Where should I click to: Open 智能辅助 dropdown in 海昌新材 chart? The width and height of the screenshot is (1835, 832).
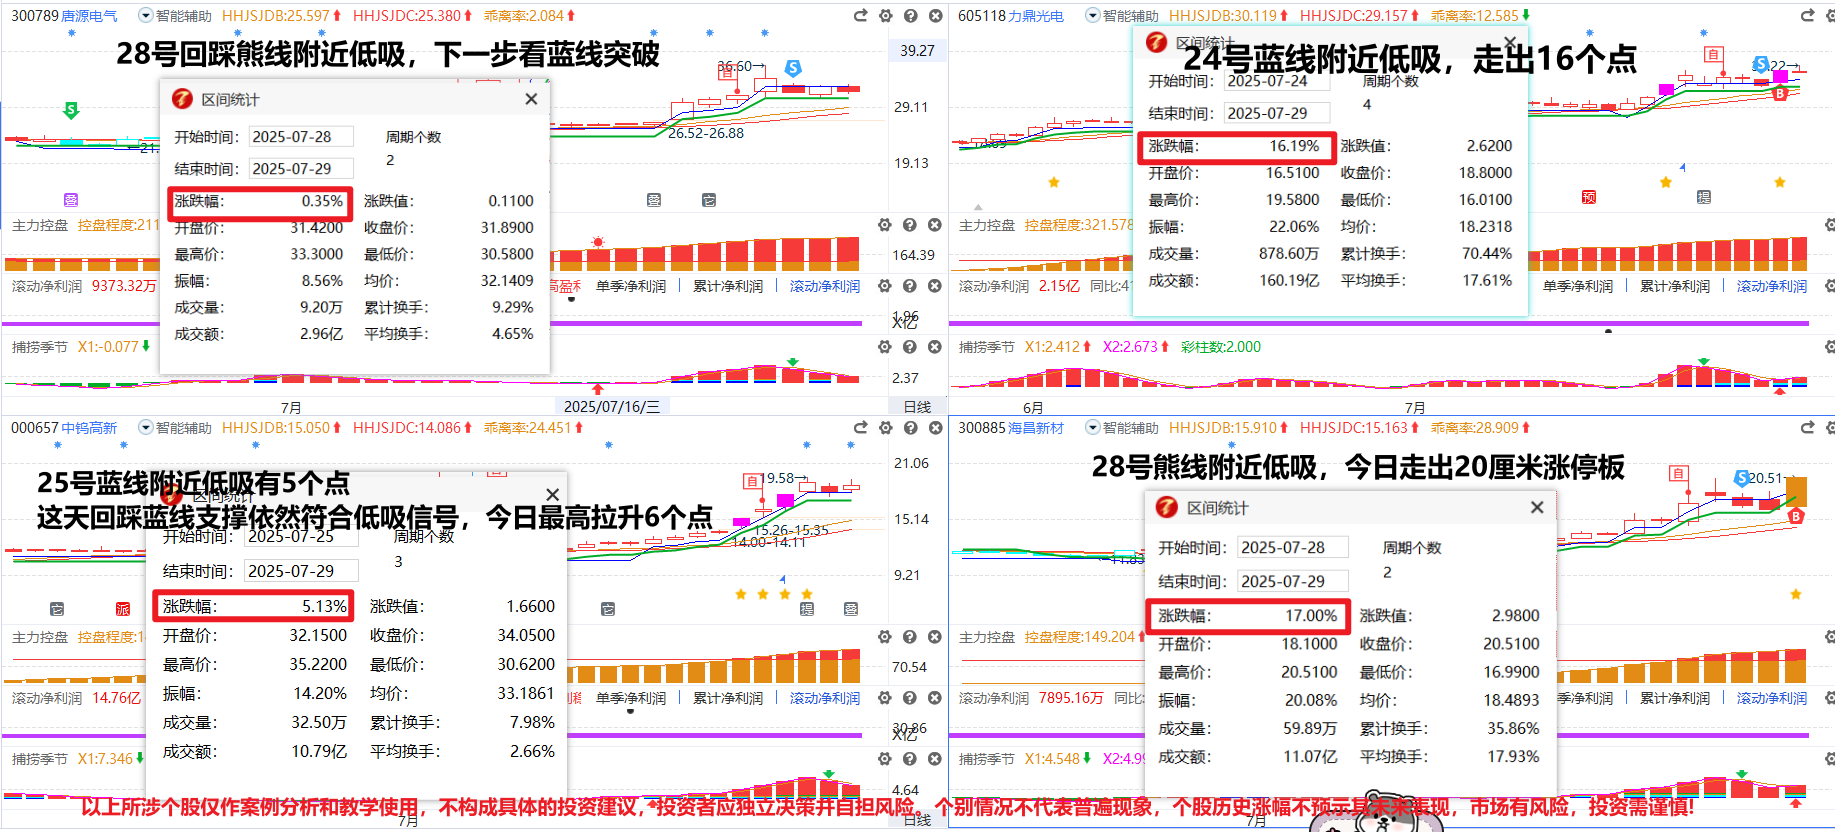coord(1093,428)
